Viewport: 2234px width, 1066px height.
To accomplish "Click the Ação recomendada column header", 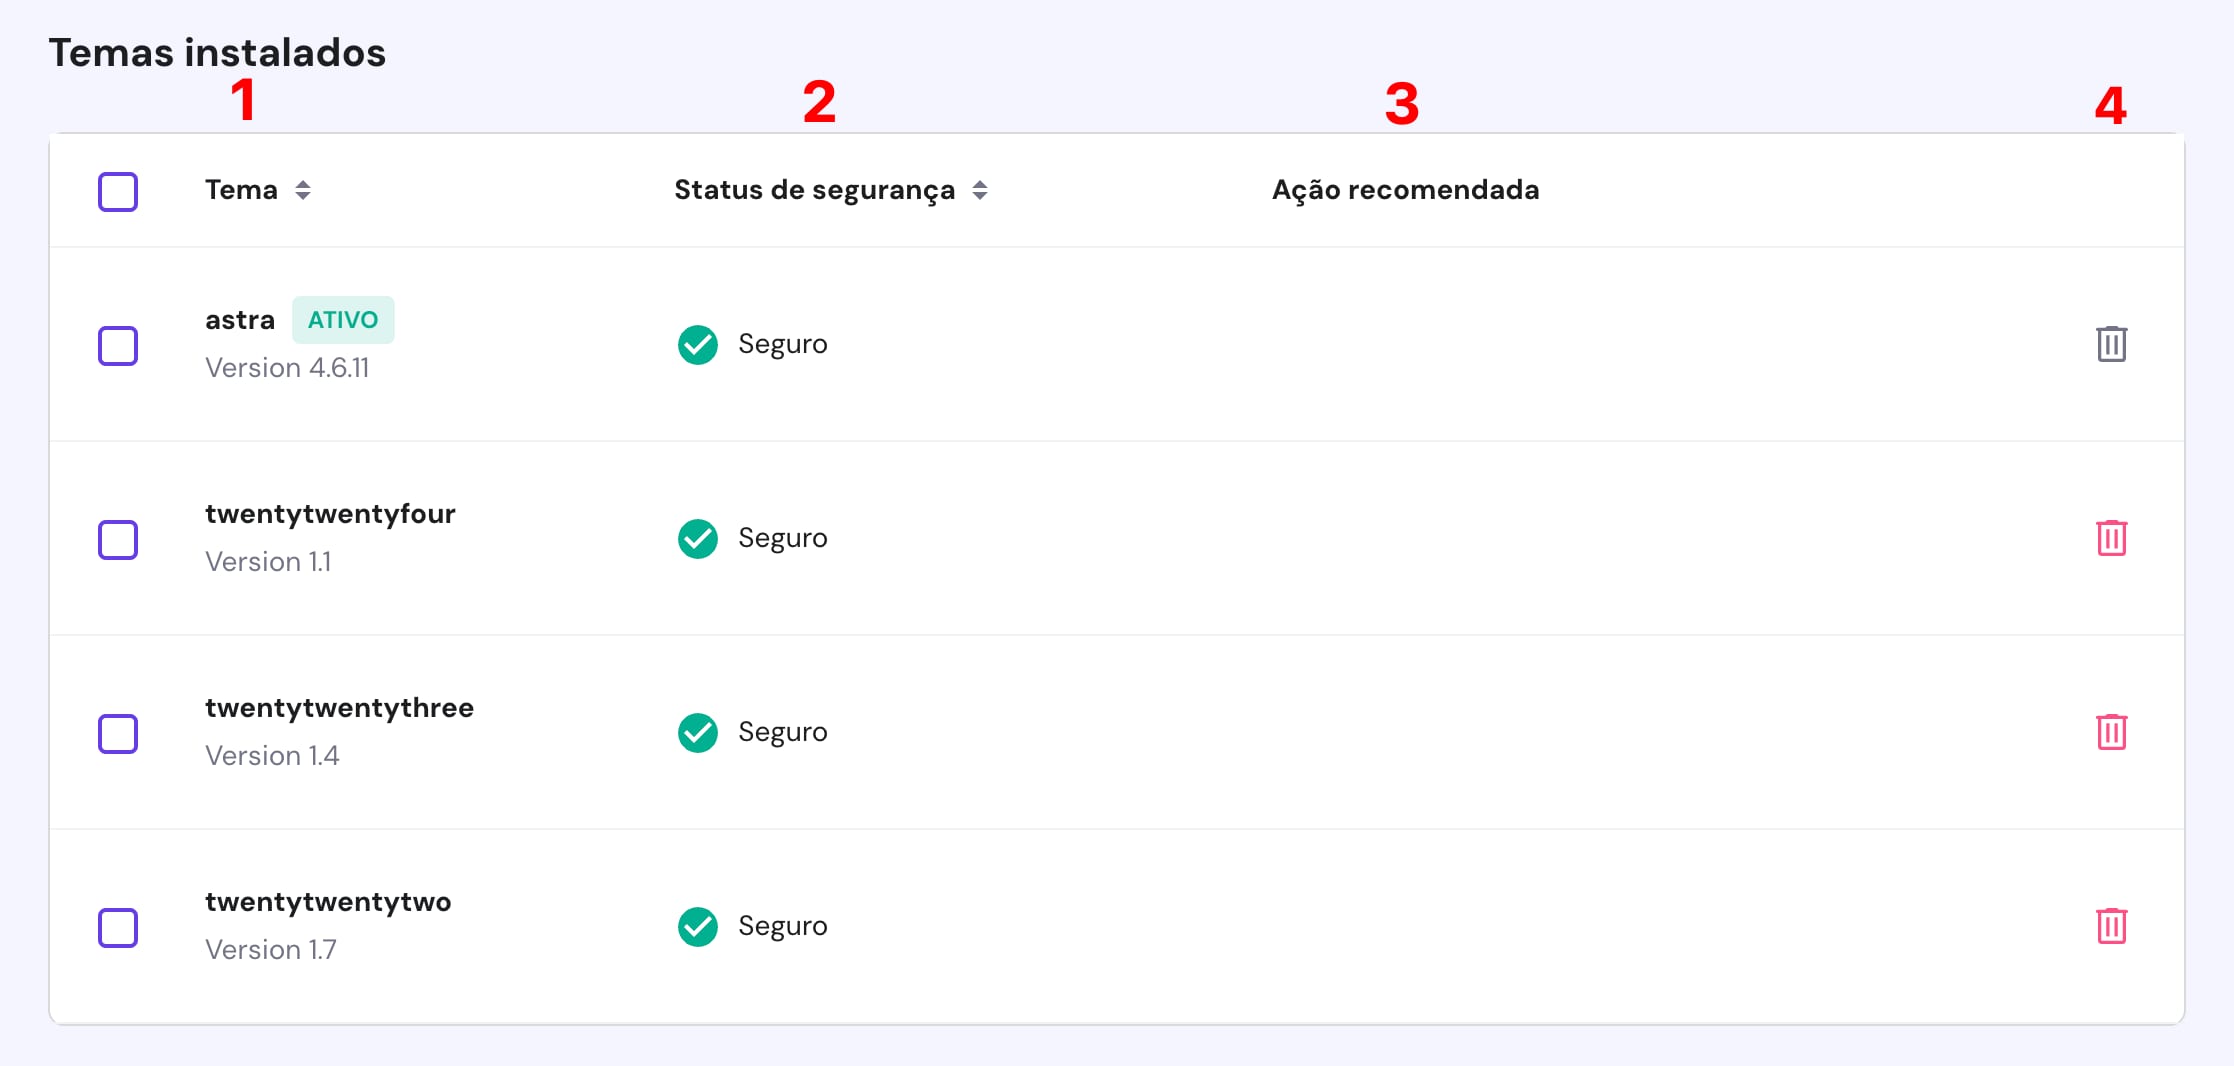I will click(1404, 189).
